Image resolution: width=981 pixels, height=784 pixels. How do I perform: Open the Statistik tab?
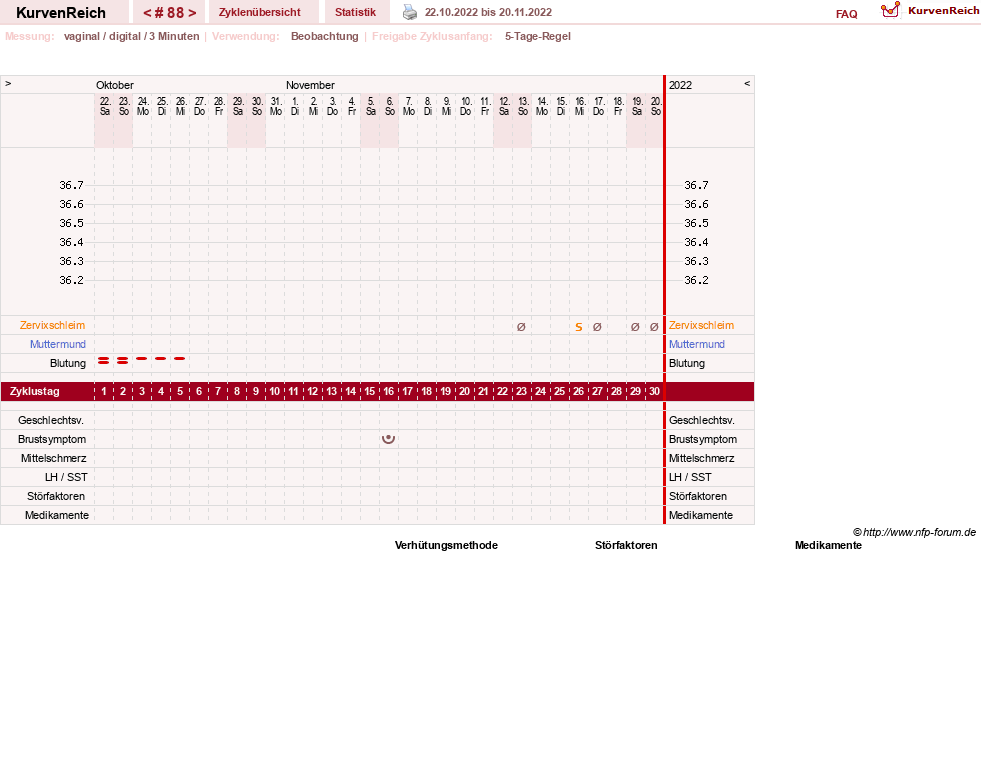[355, 12]
